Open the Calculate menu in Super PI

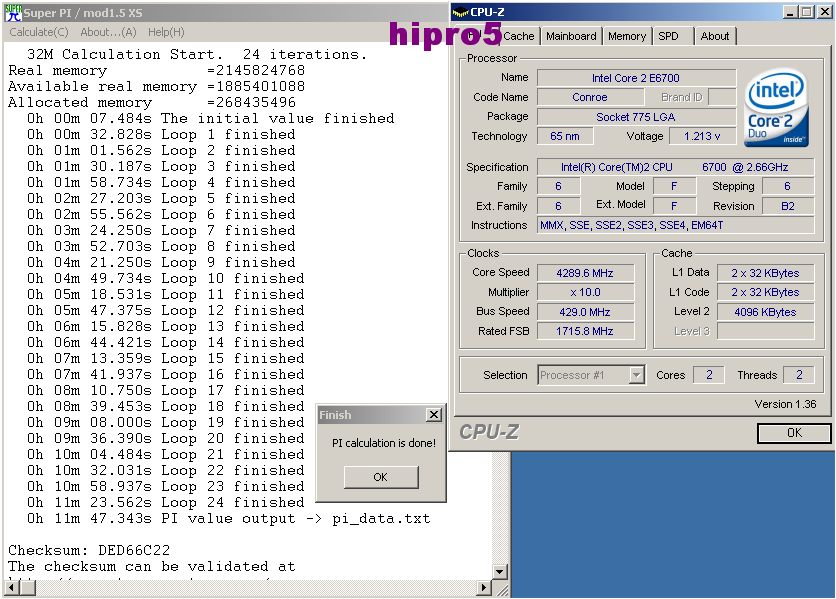38,32
